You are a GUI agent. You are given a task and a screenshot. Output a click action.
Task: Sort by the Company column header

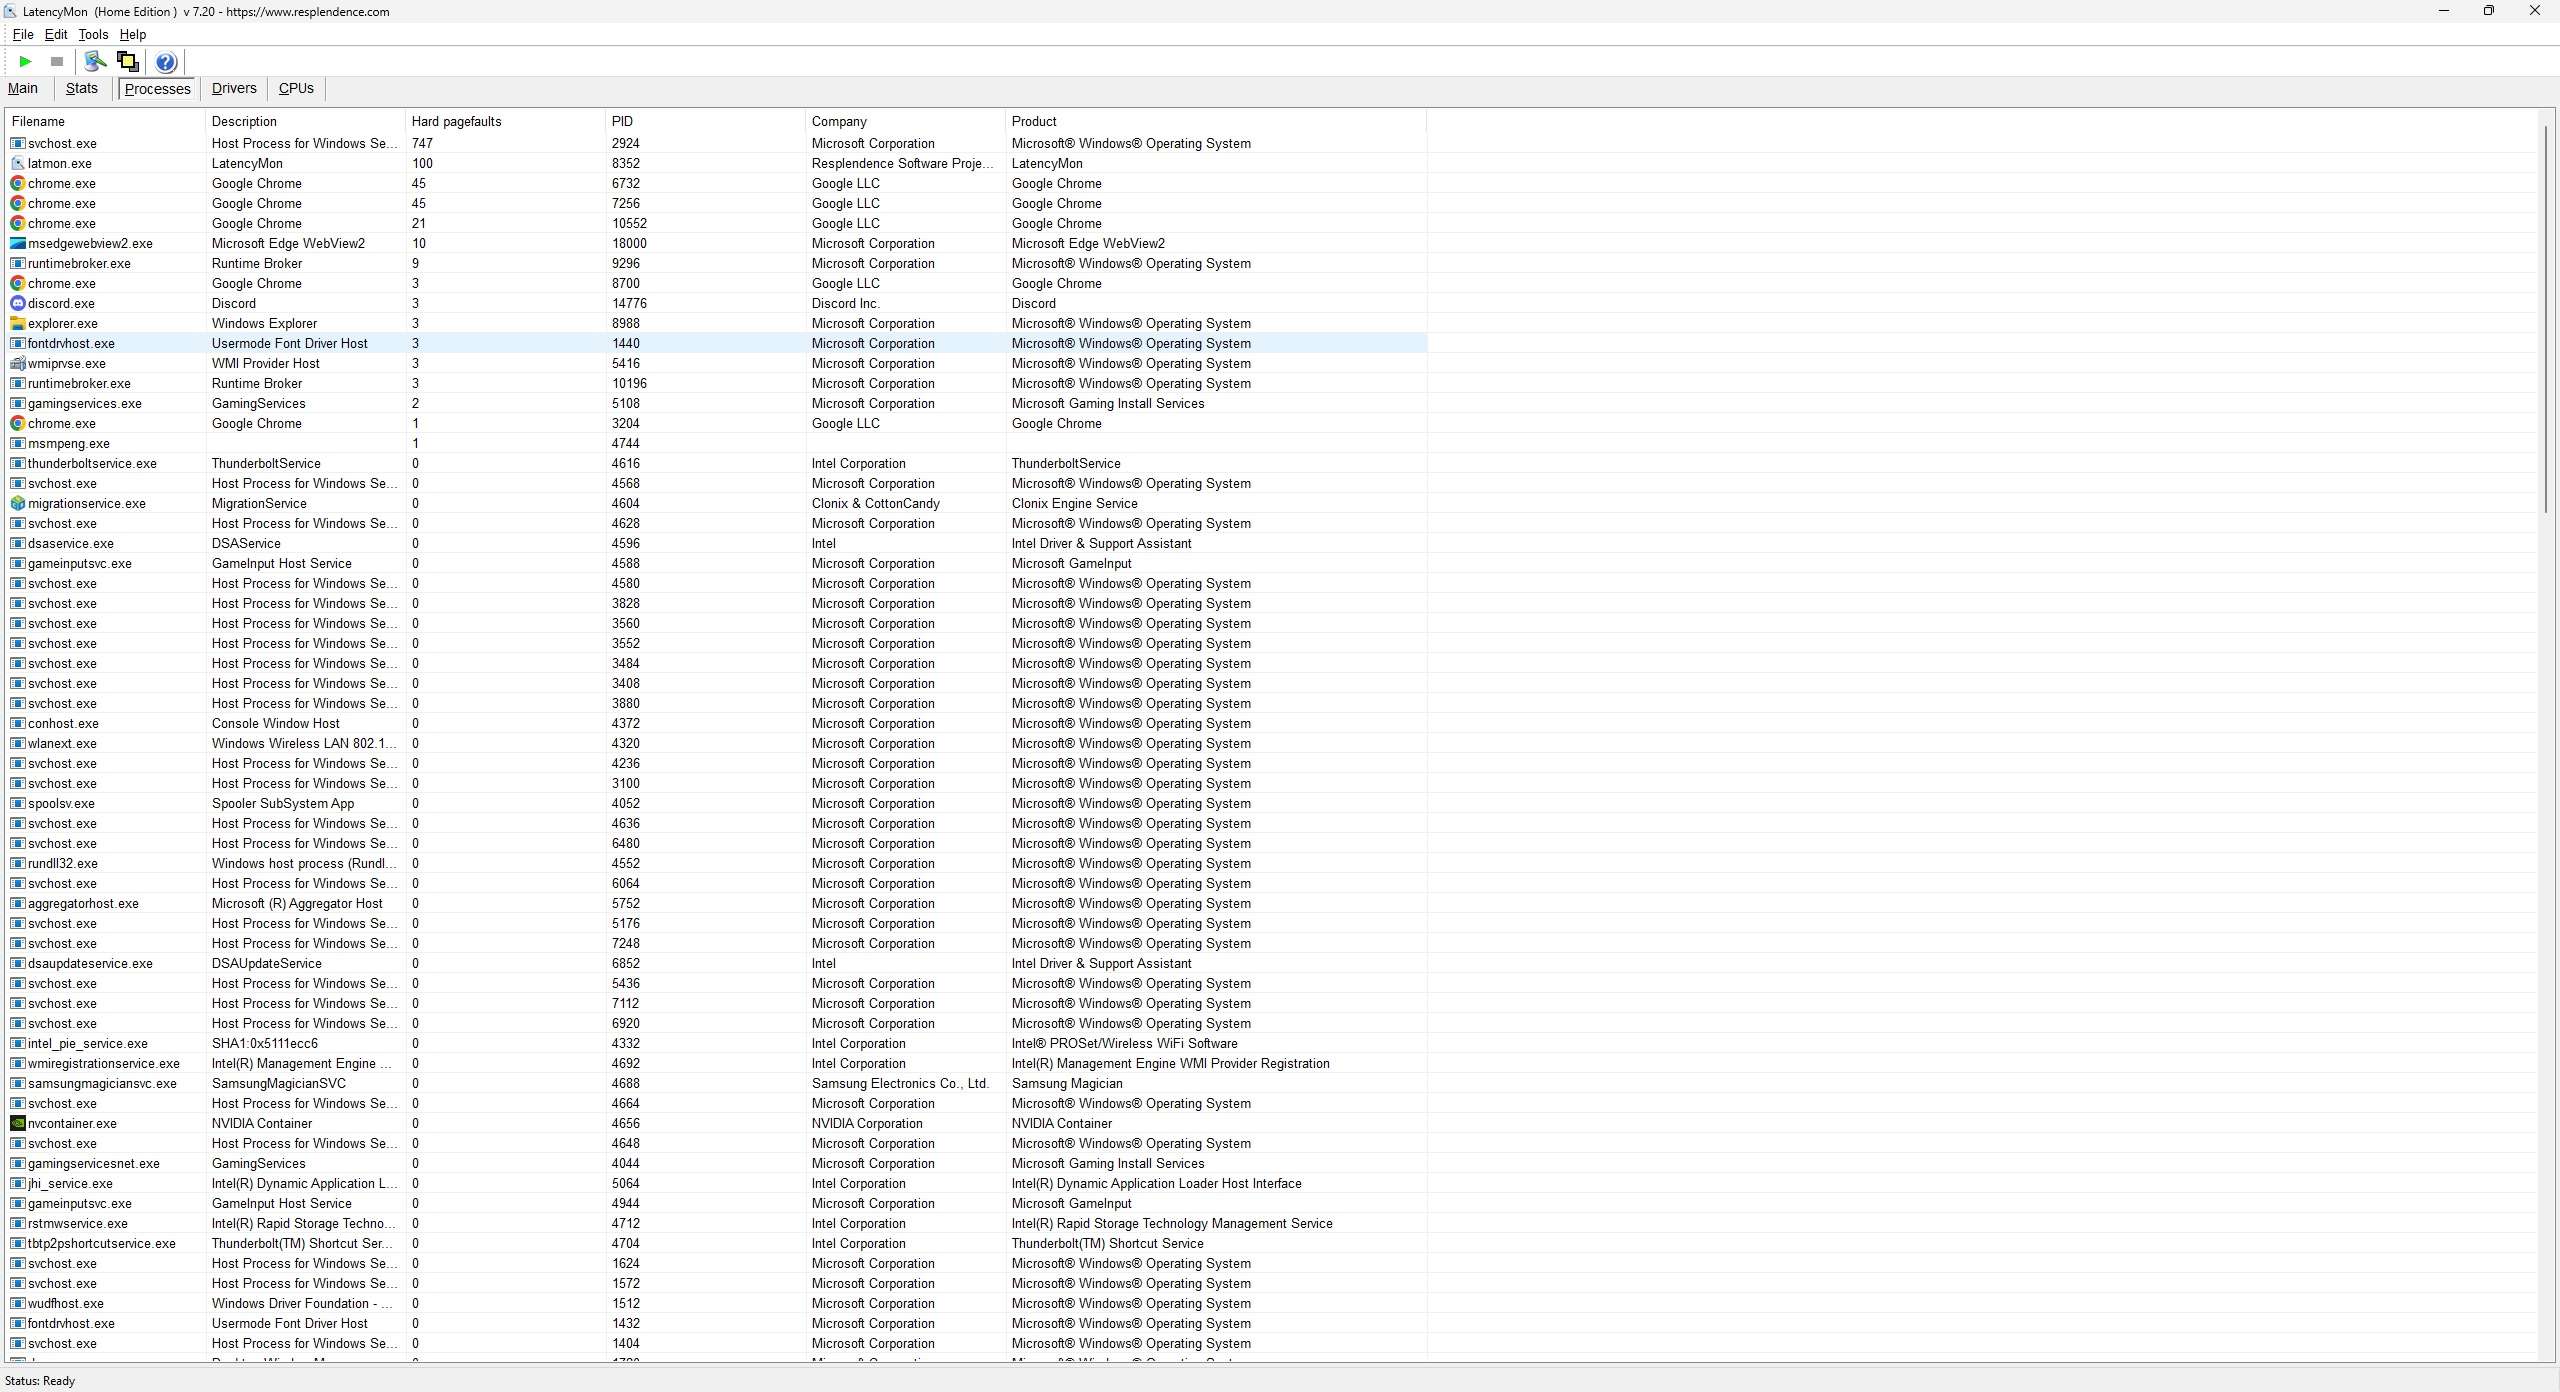pyautogui.click(x=905, y=121)
